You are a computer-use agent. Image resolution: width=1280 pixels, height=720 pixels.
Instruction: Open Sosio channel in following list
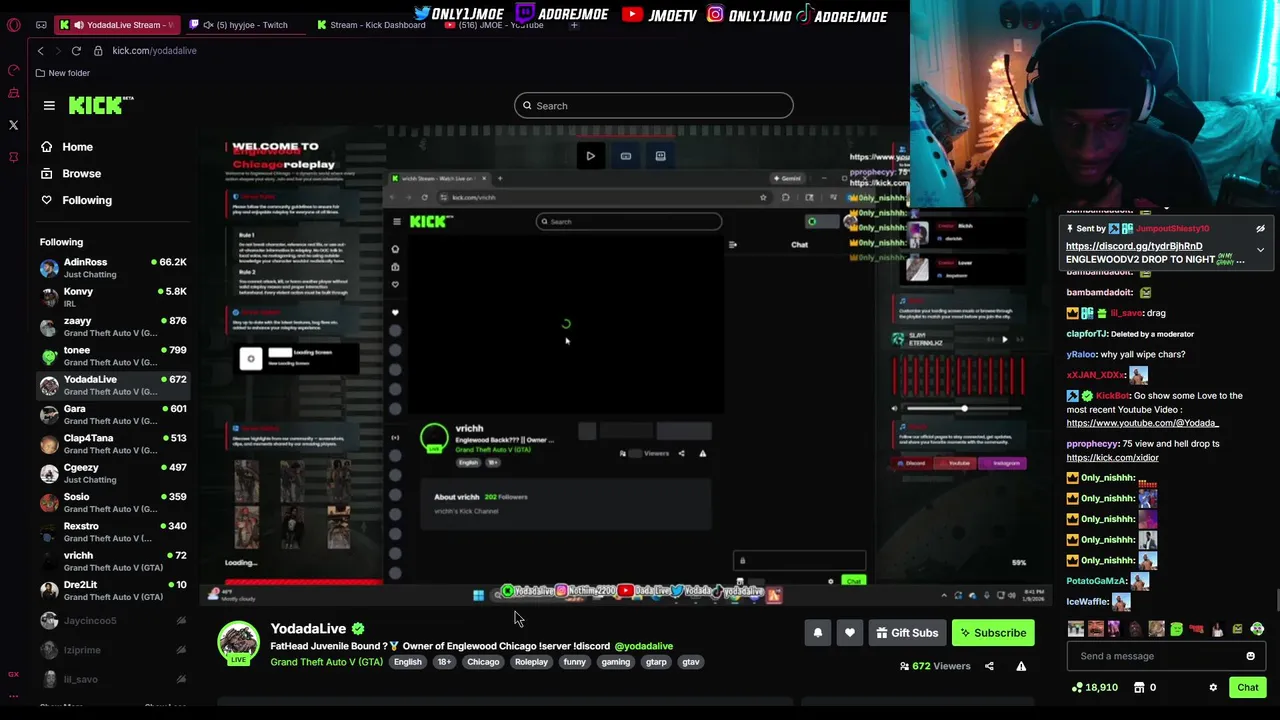pos(113,502)
